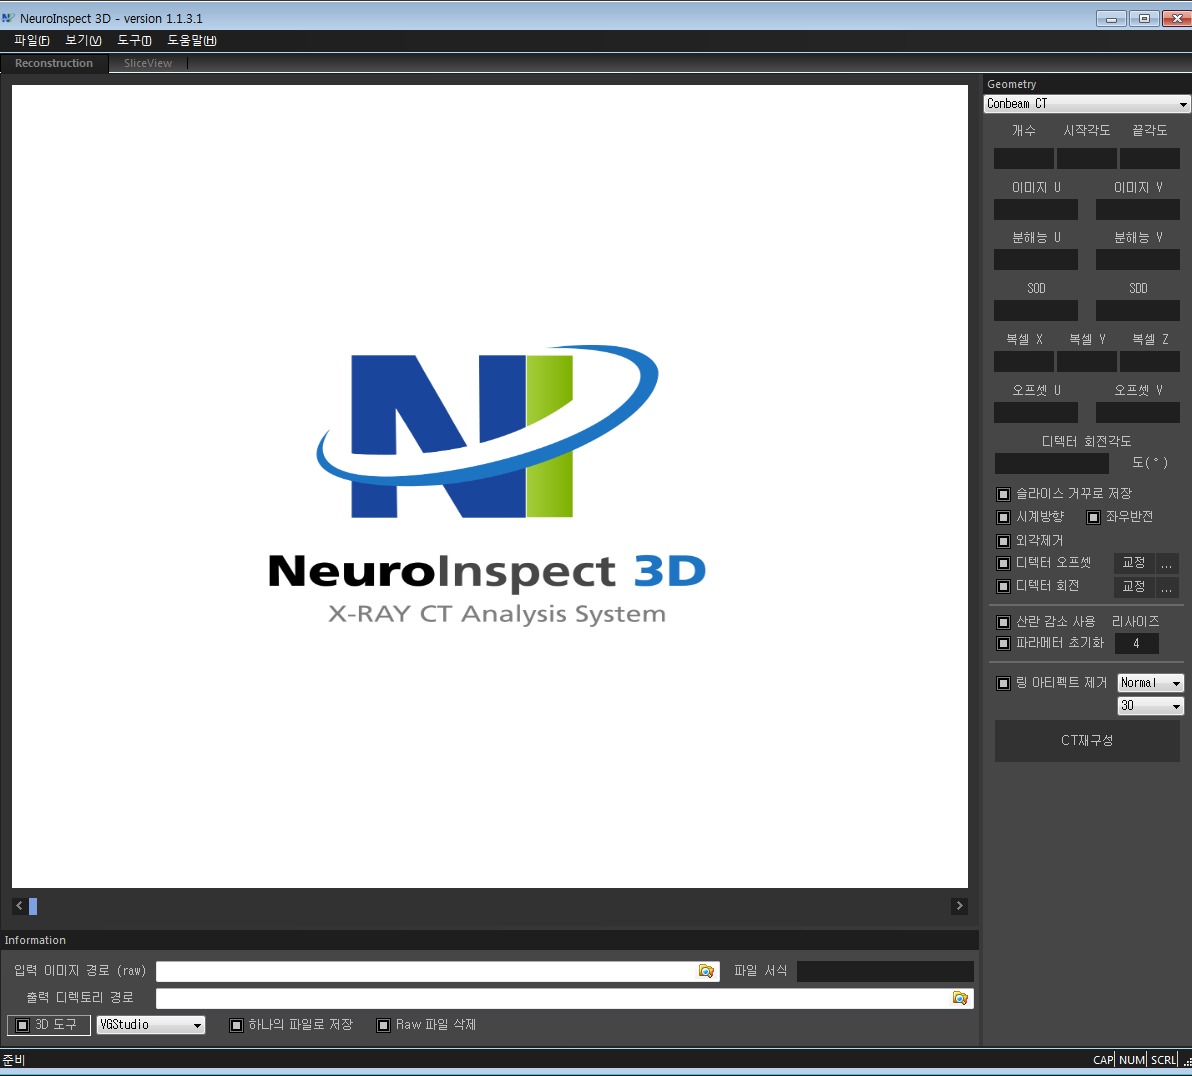The height and width of the screenshot is (1076, 1192).
Task: Click the NUM indicator in status bar
Action: [1132, 1060]
